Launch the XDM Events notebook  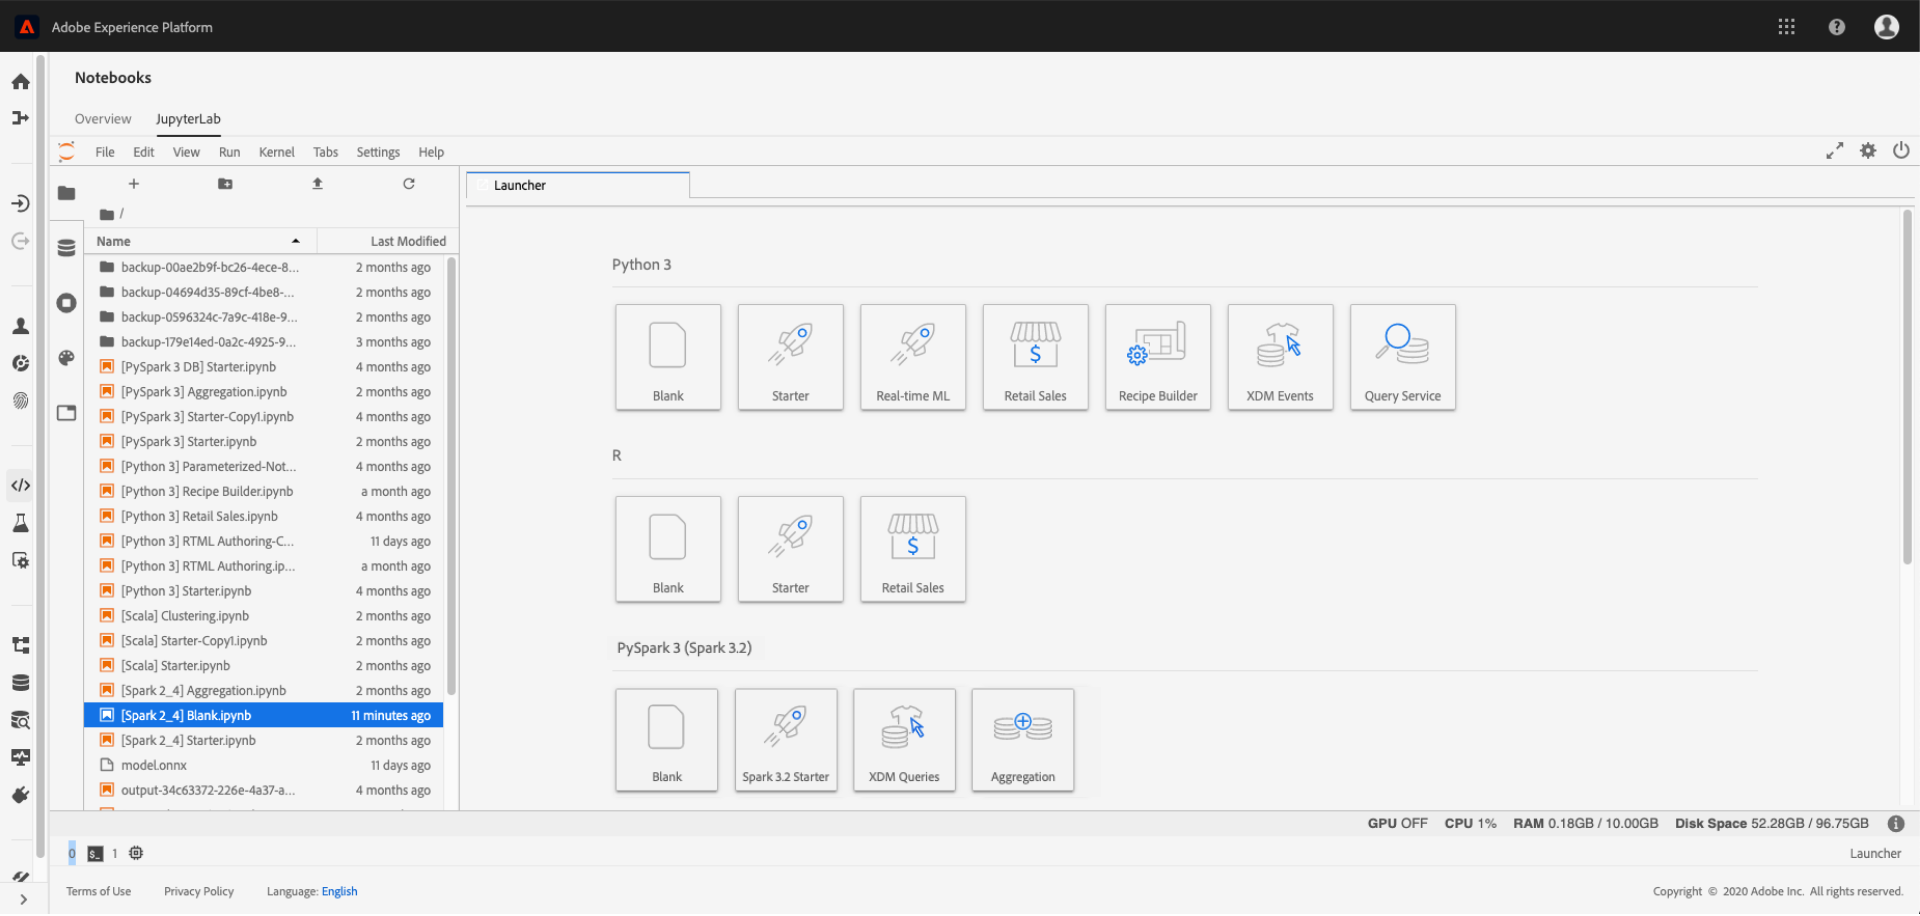[1281, 358]
